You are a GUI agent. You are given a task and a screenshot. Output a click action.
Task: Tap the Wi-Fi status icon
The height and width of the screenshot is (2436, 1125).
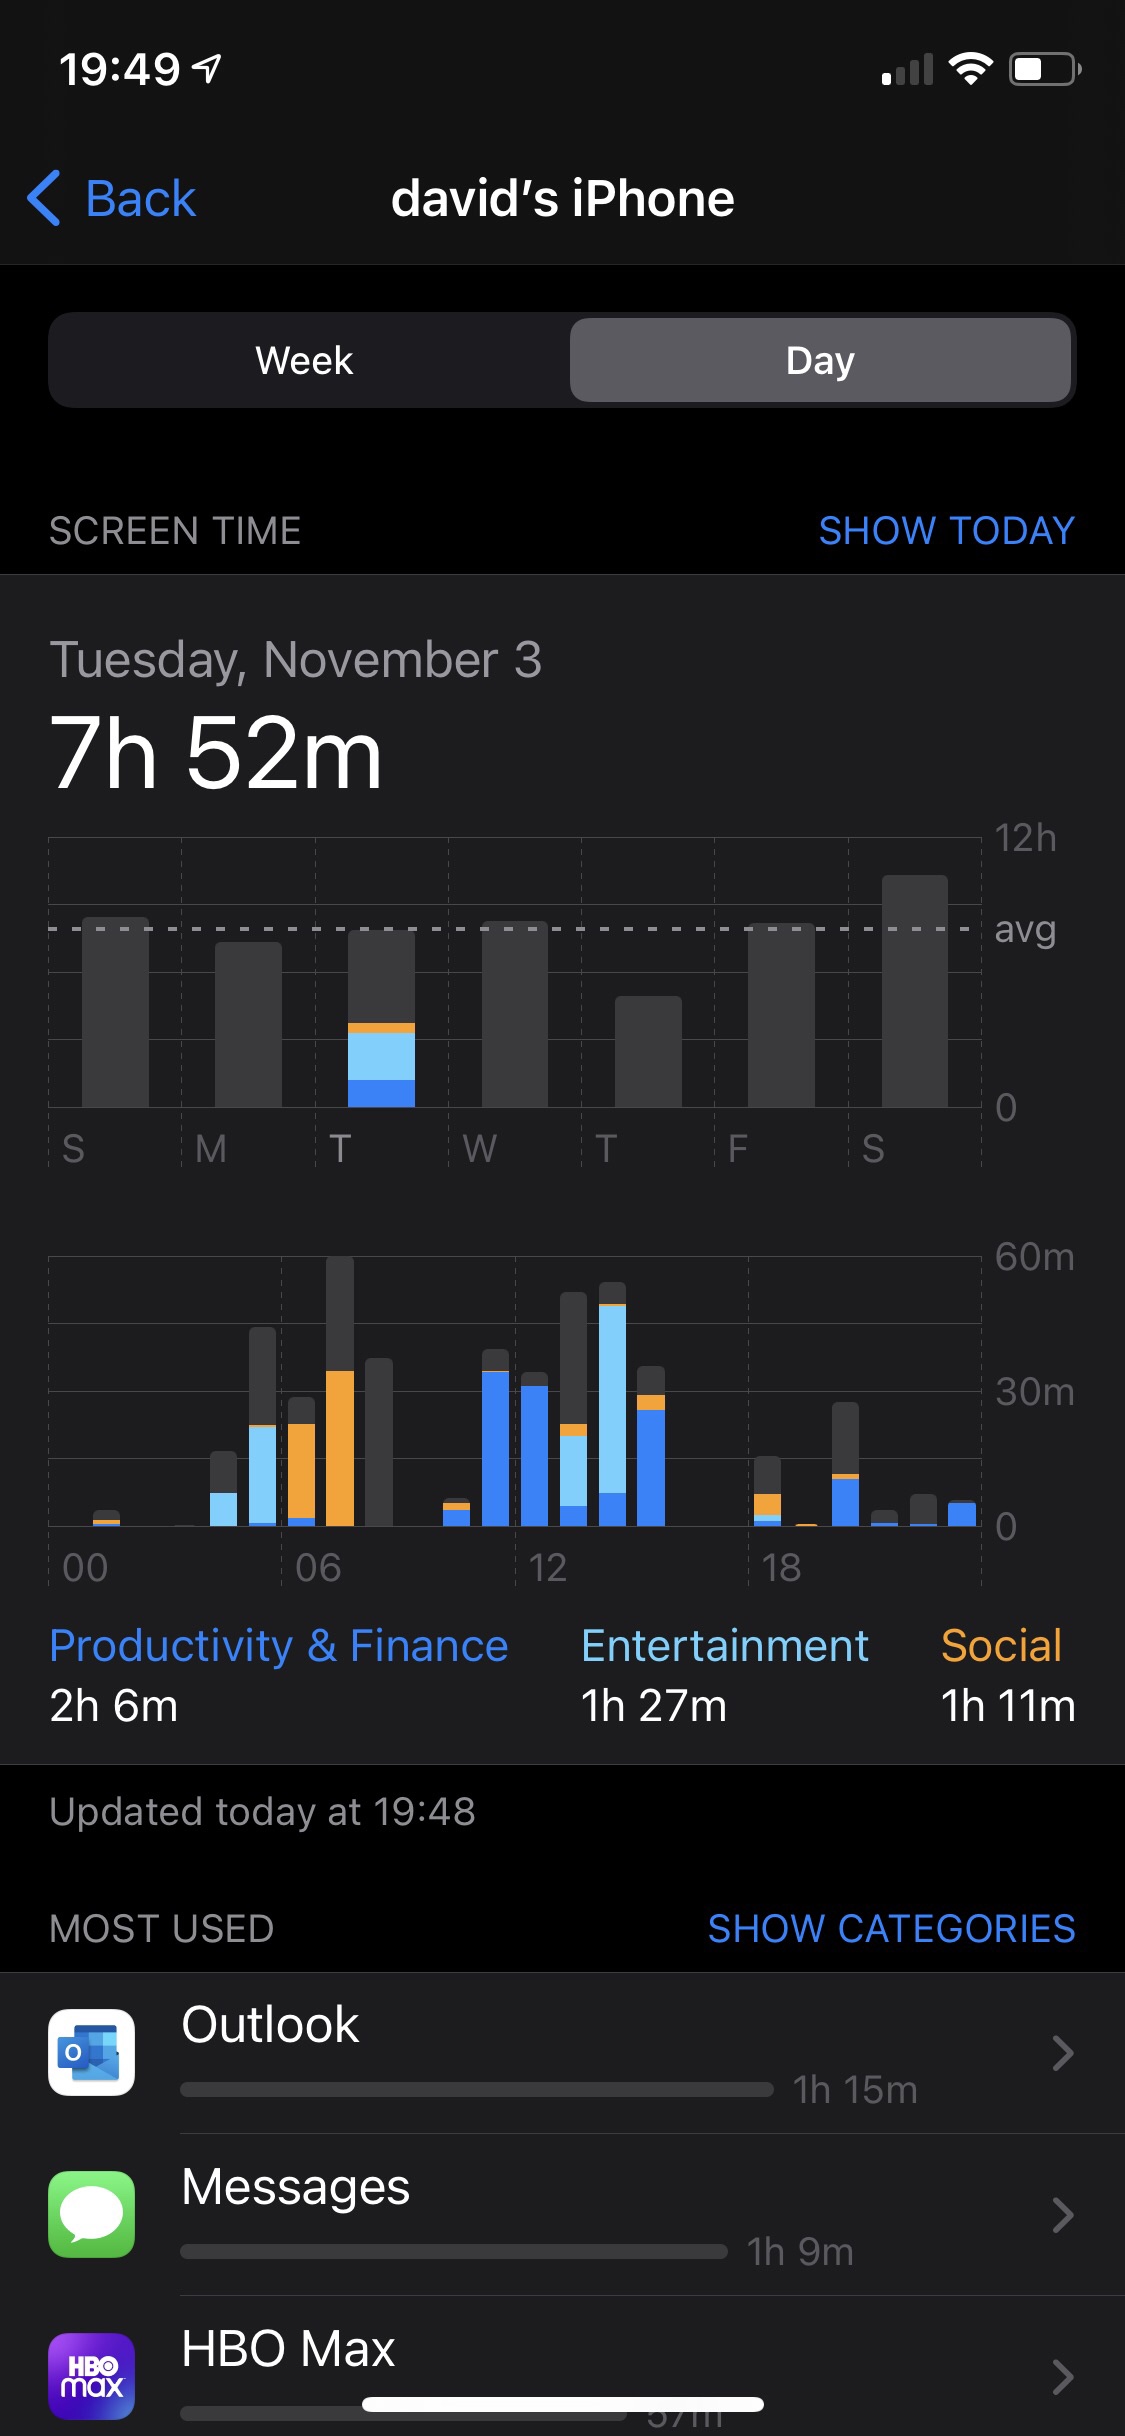click(x=969, y=69)
